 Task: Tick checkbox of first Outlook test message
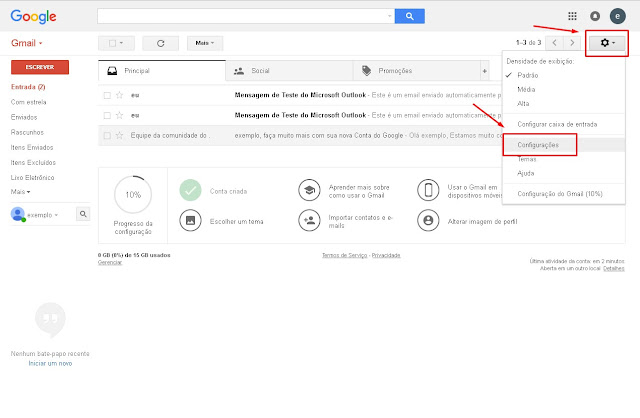[x=107, y=95]
